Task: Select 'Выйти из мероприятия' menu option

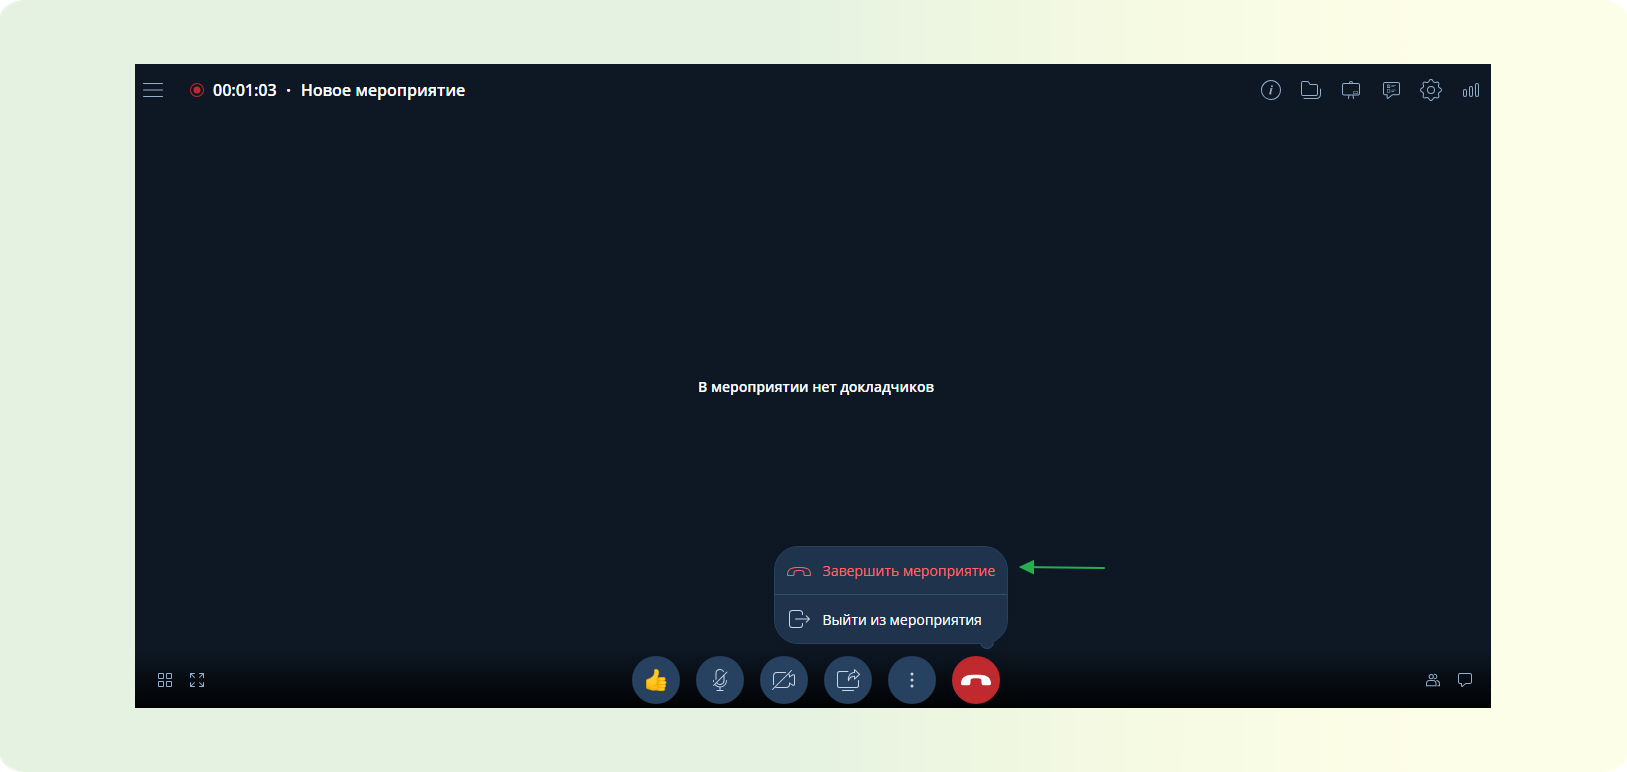Action: (891, 620)
